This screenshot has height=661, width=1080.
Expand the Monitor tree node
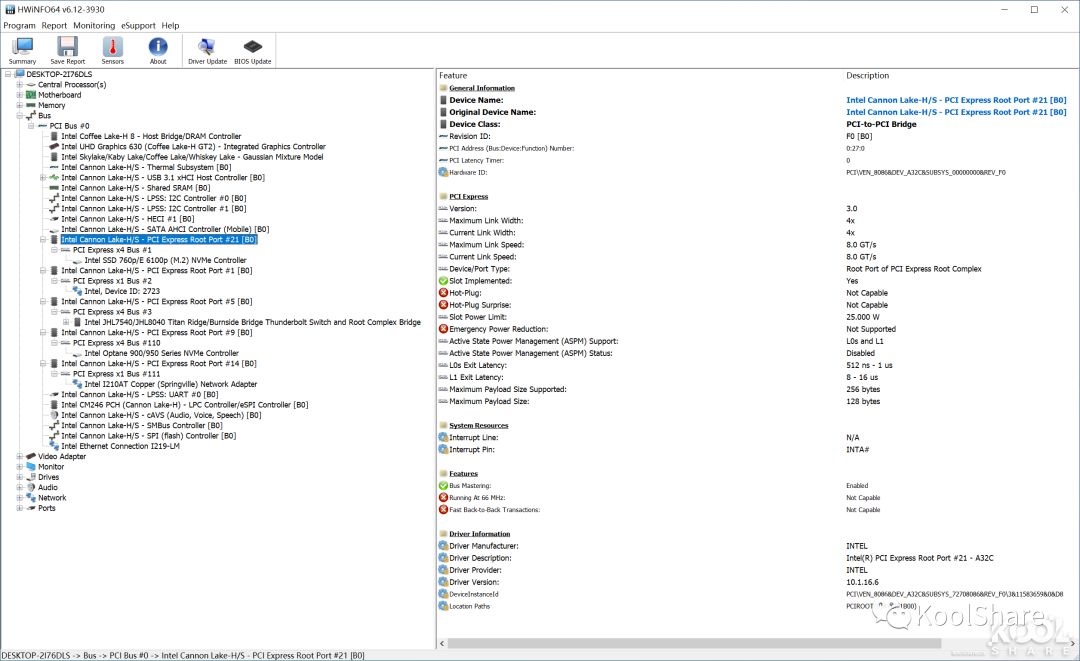(19, 466)
